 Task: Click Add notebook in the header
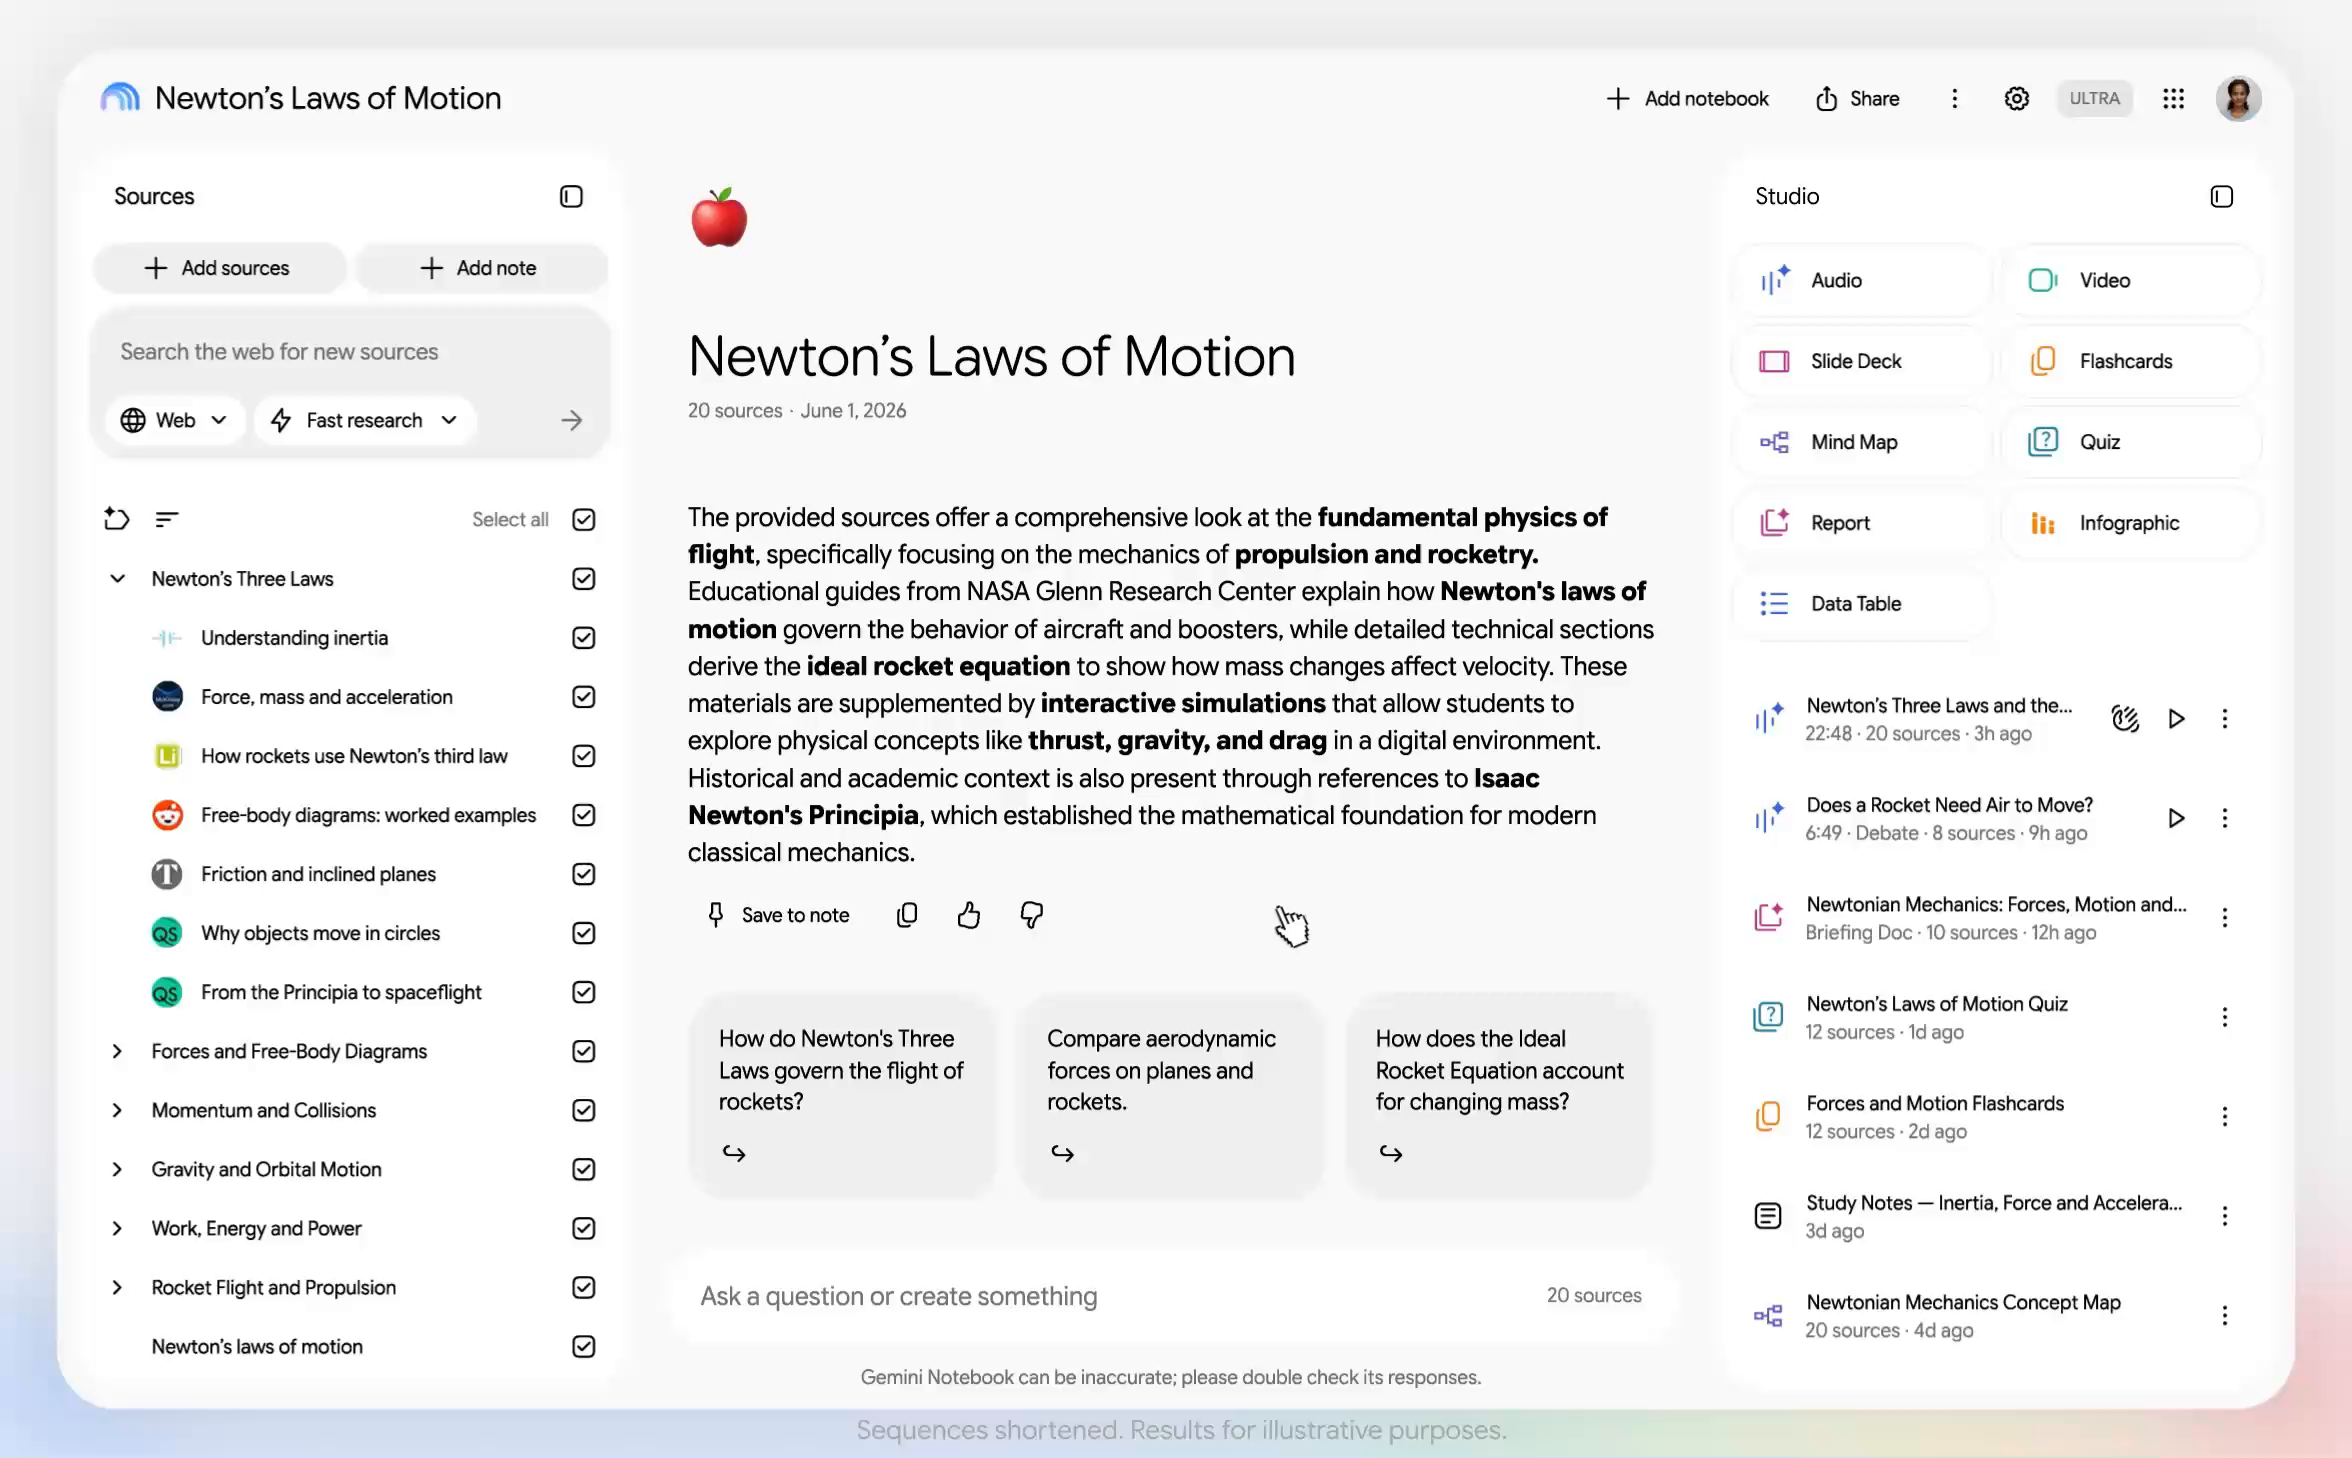pyautogui.click(x=1688, y=99)
